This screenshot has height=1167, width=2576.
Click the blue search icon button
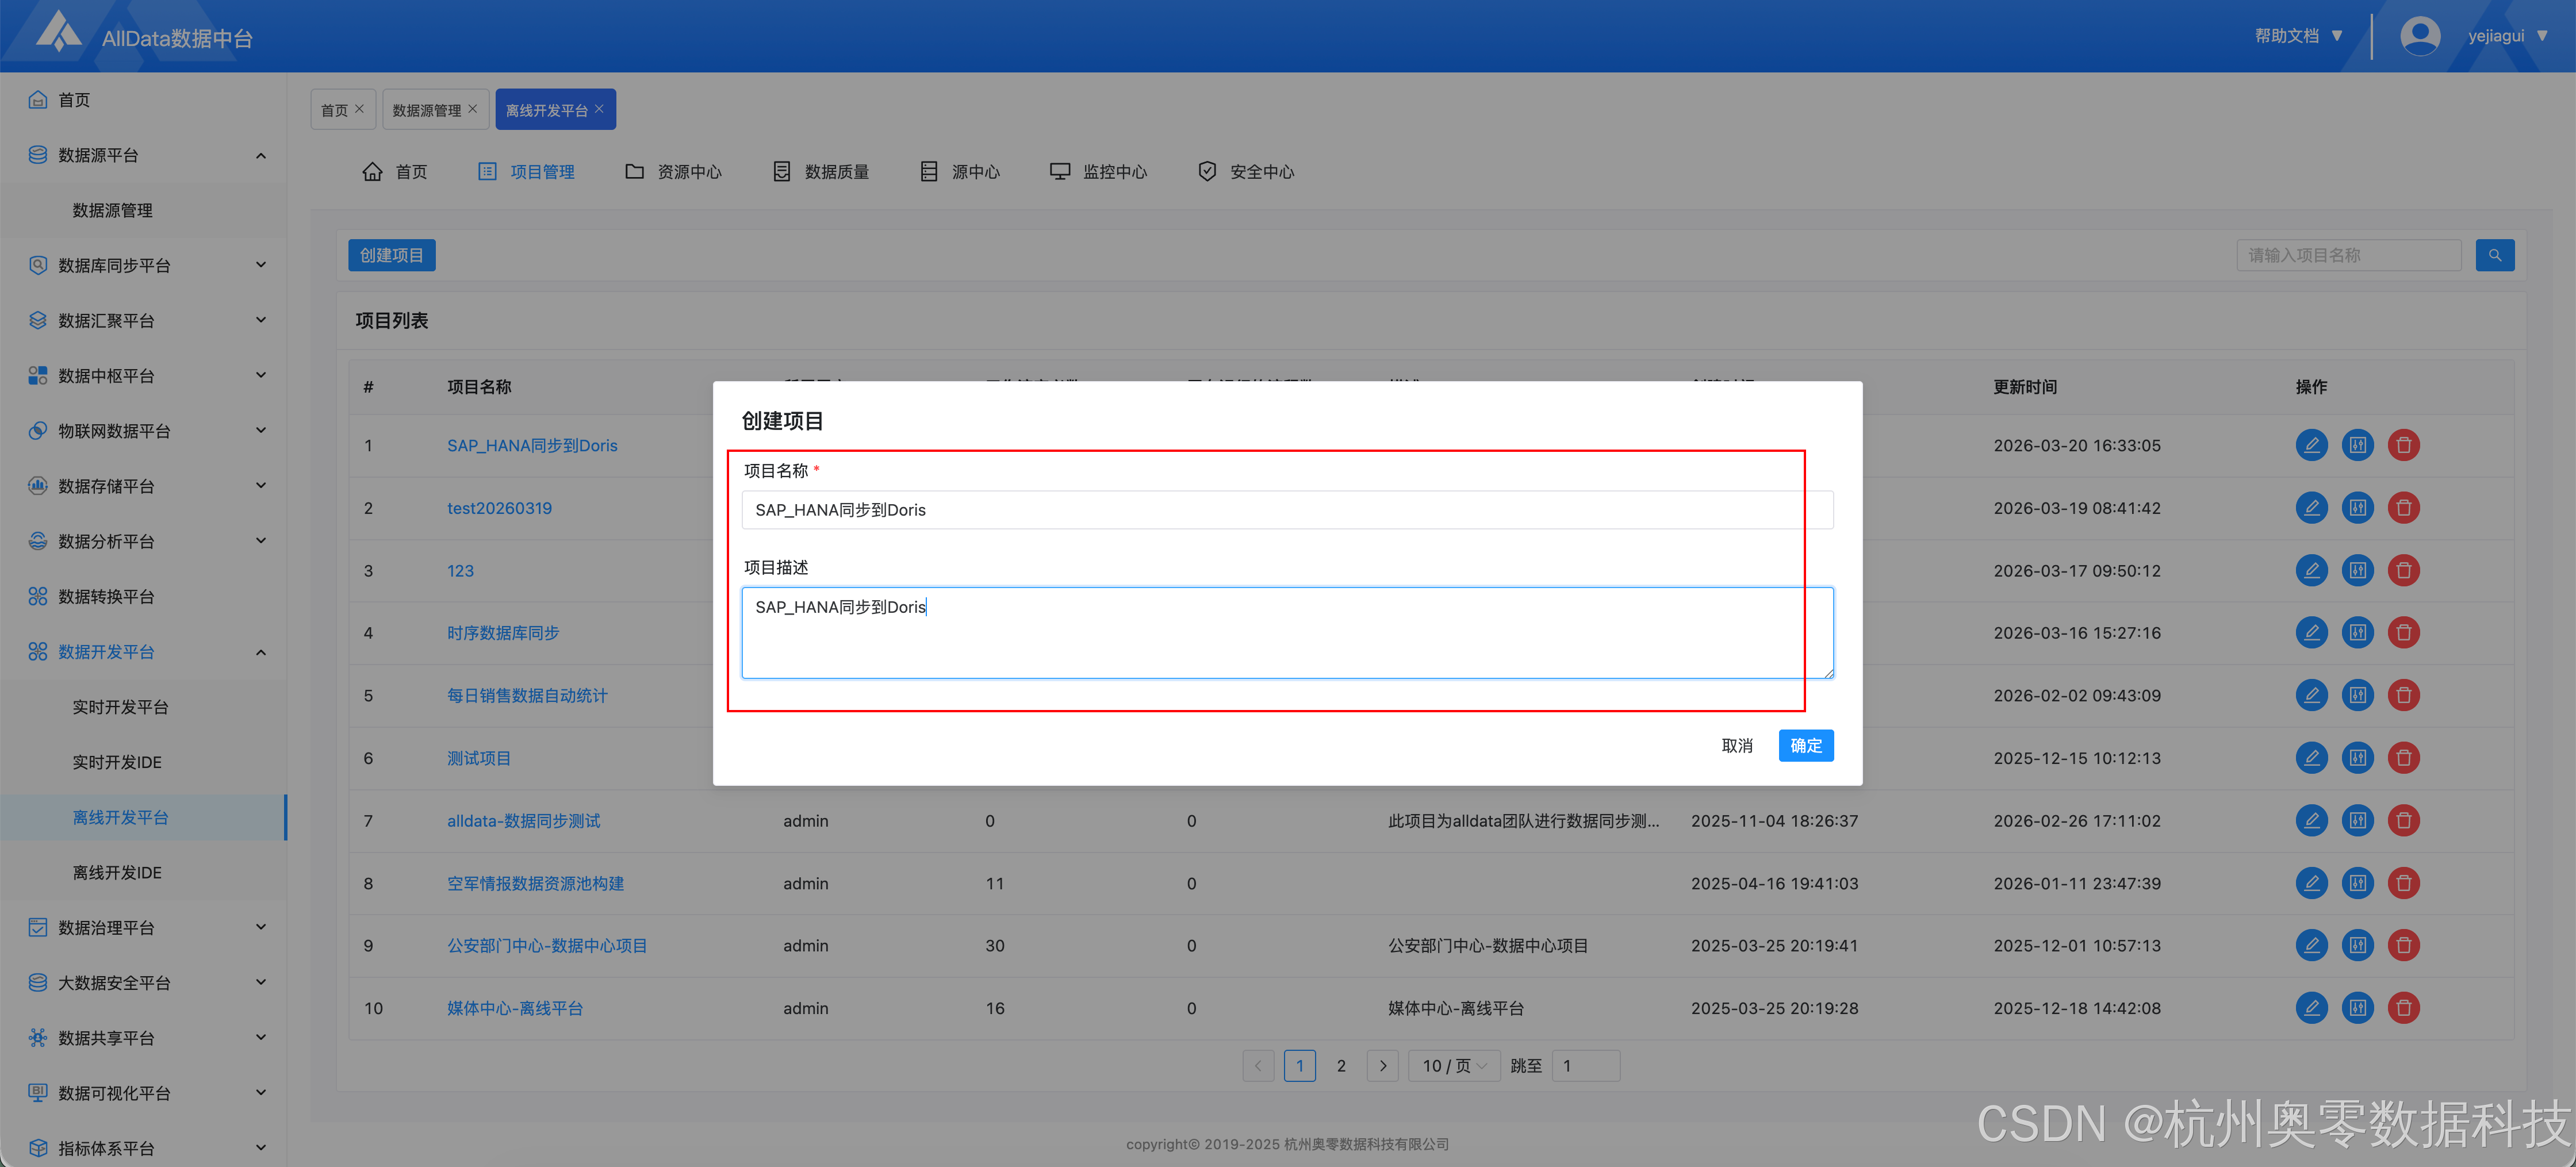[x=2494, y=255]
